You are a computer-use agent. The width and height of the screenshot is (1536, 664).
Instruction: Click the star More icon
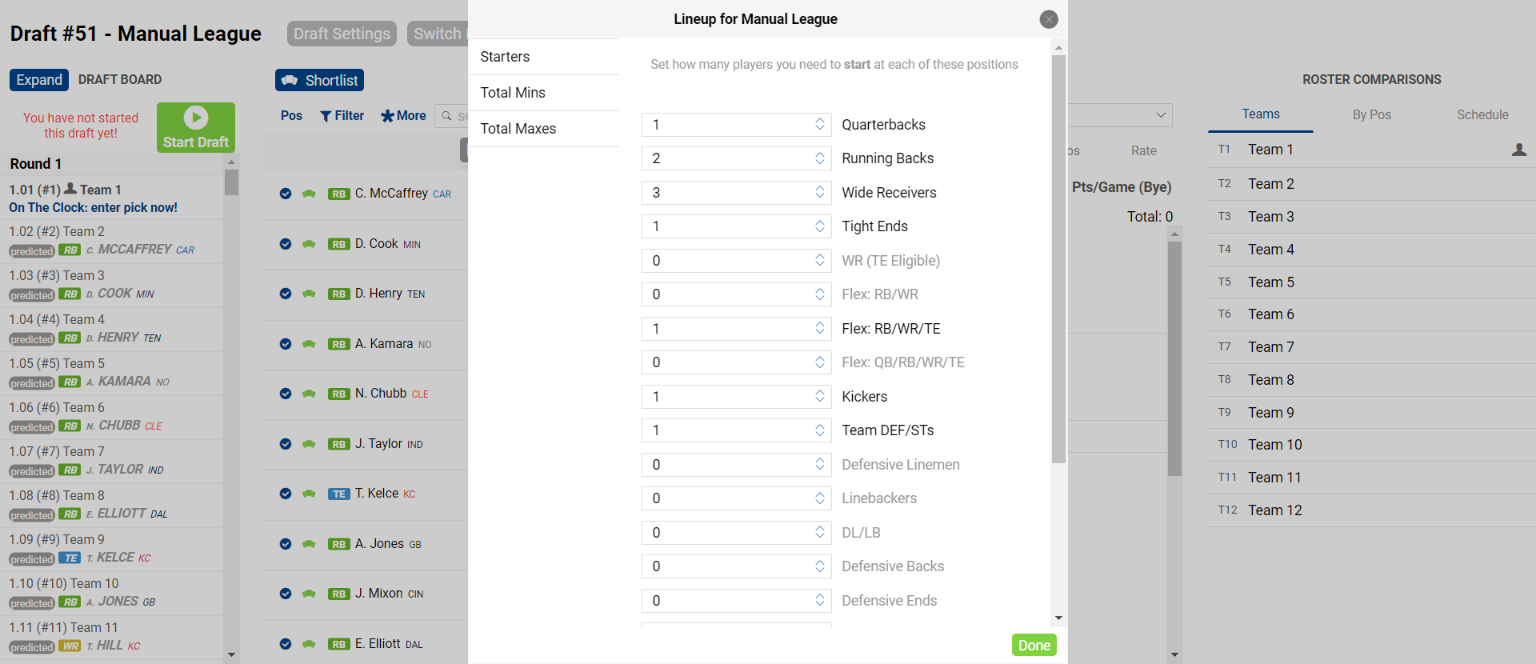click(387, 116)
